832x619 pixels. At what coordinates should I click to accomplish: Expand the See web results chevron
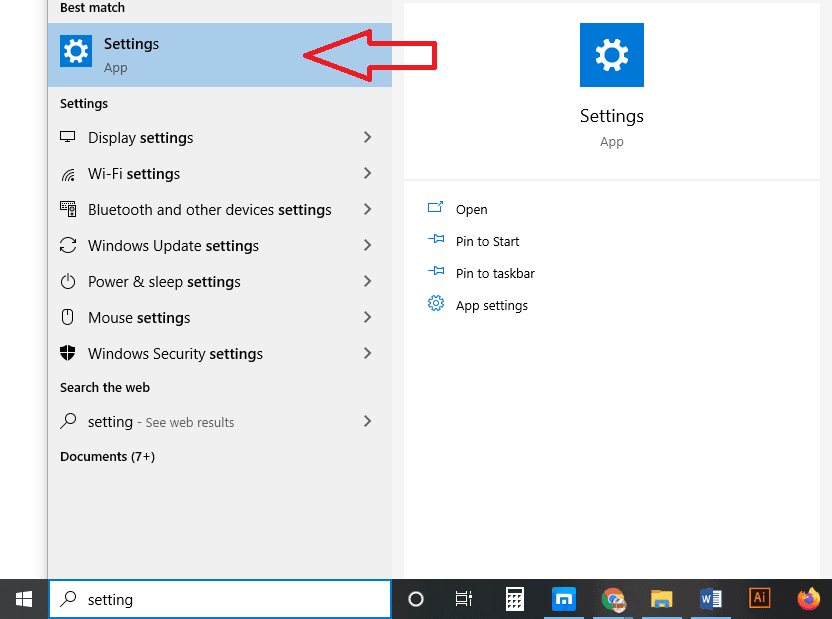[x=367, y=421]
